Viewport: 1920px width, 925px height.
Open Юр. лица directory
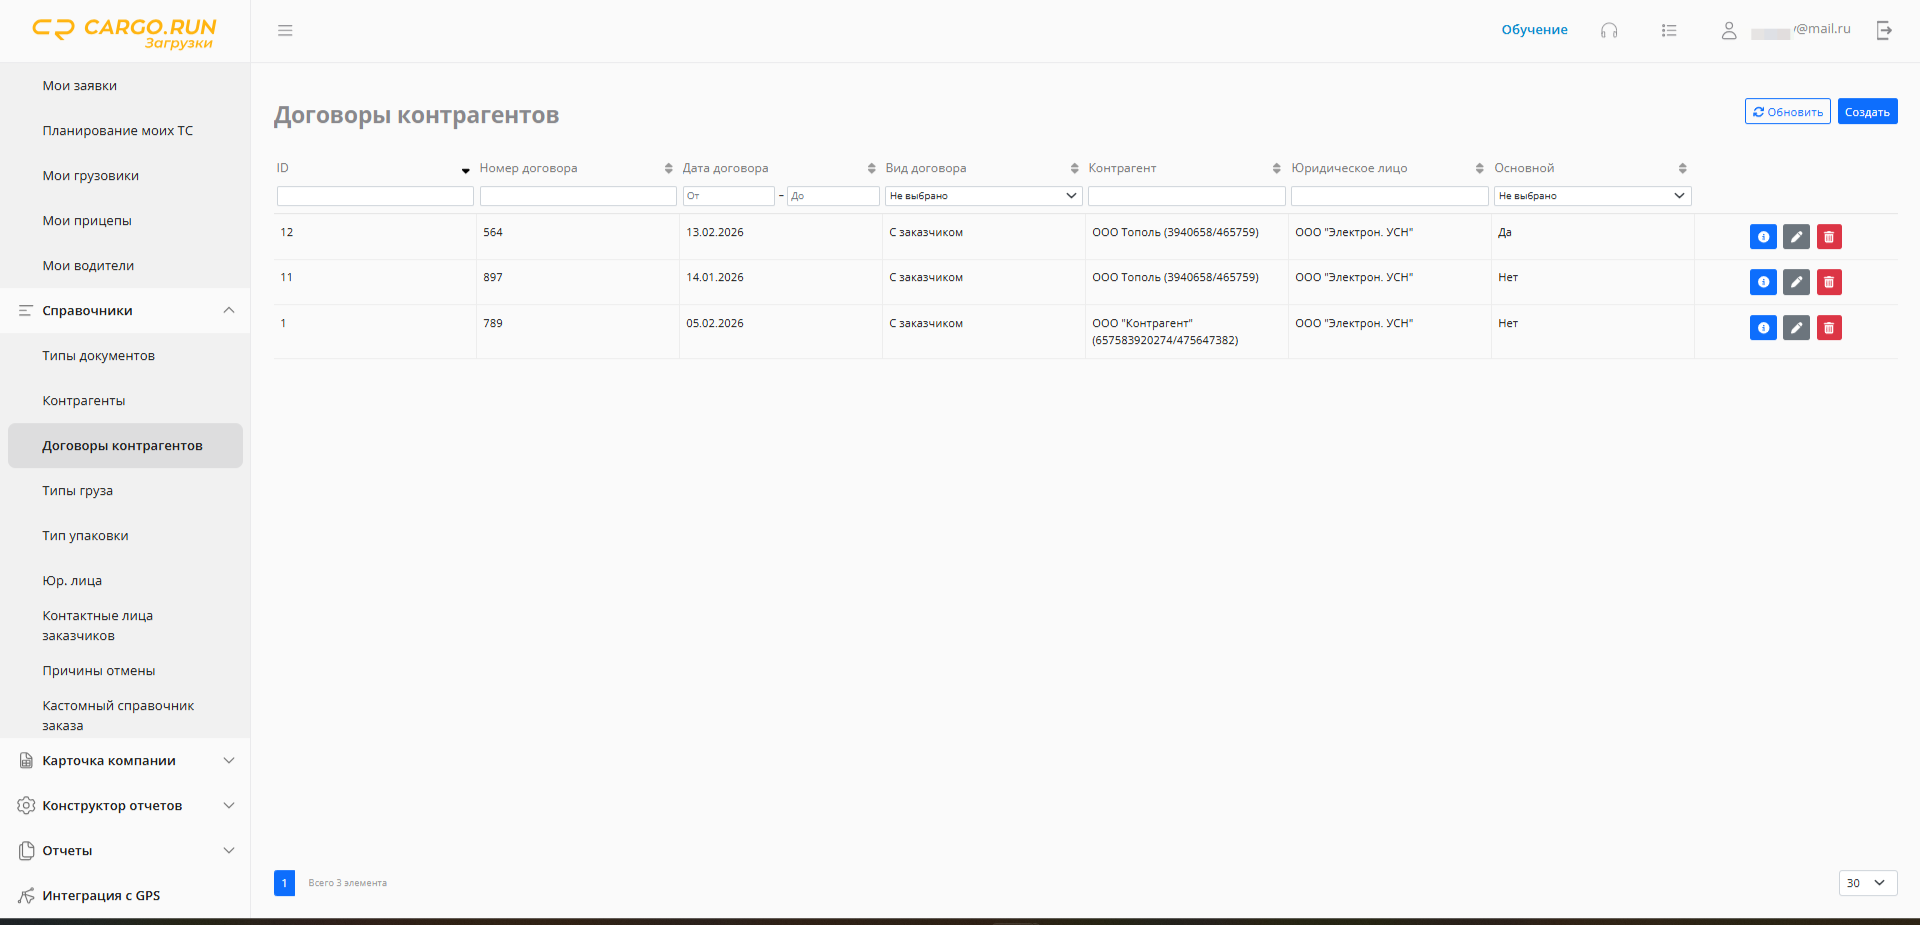click(x=72, y=581)
